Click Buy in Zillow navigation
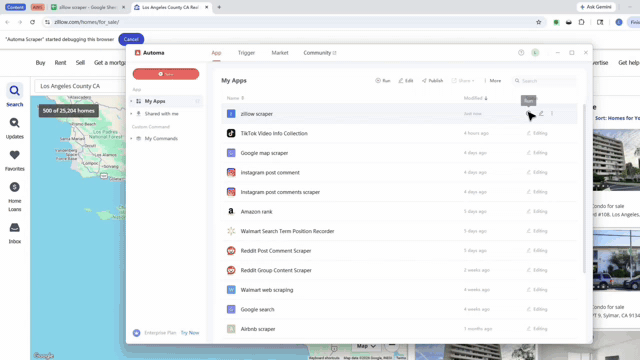This screenshot has width=640, height=360. [40, 62]
